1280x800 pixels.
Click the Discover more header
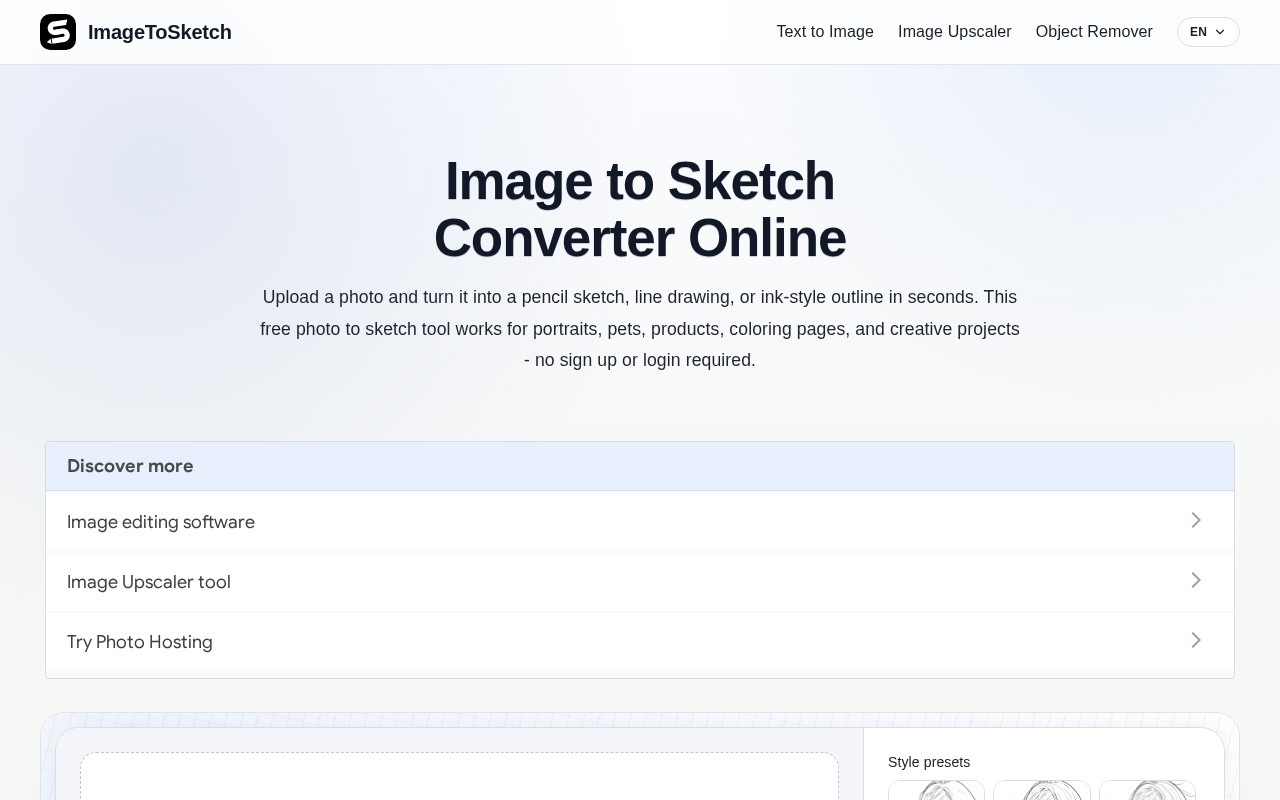coord(640,466)
